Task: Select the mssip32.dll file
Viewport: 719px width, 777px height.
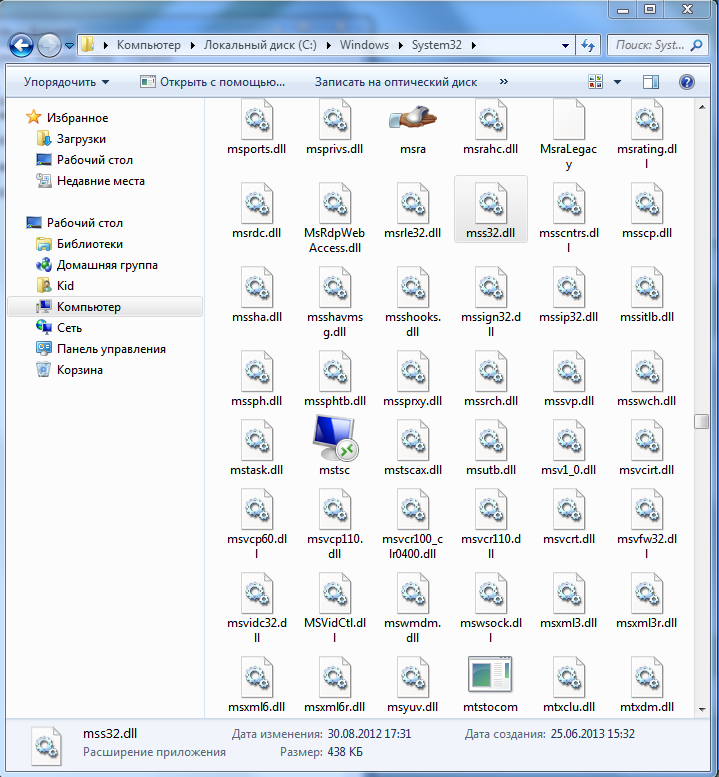Action: (568, 295)
